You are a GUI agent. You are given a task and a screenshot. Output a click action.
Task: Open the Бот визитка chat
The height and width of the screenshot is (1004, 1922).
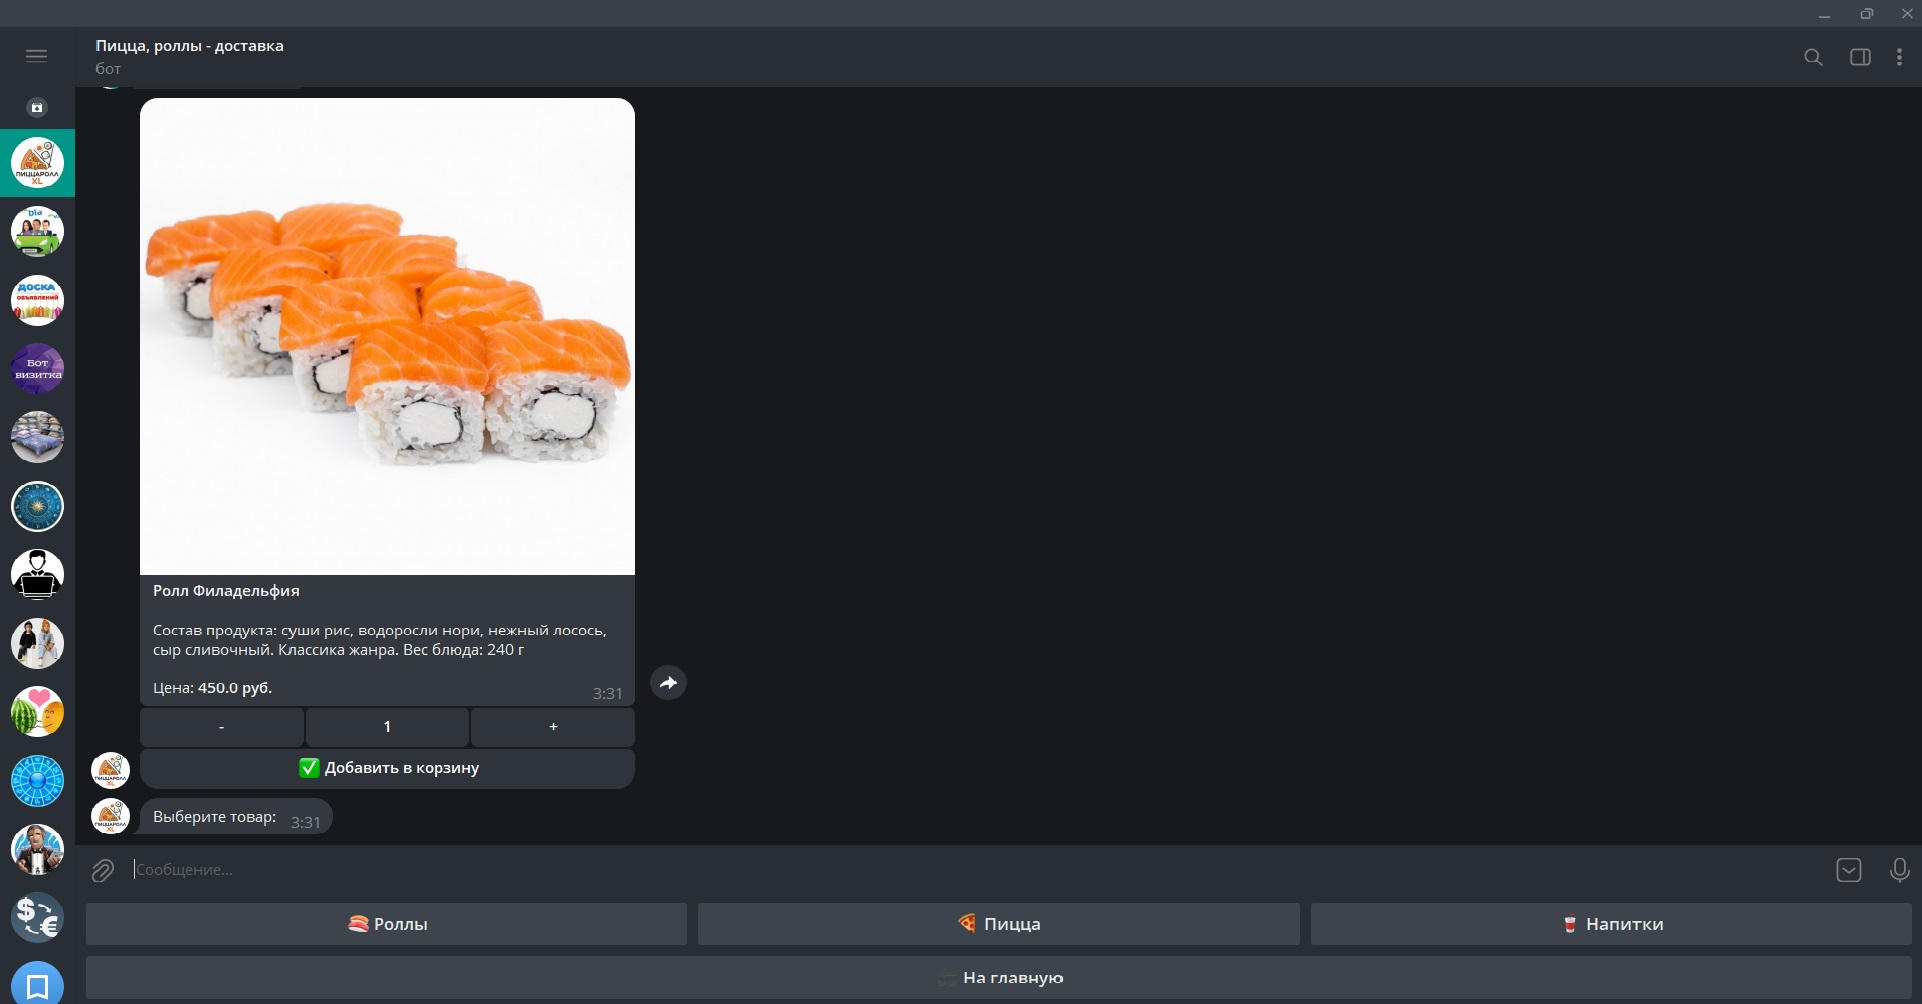(37, 369)
